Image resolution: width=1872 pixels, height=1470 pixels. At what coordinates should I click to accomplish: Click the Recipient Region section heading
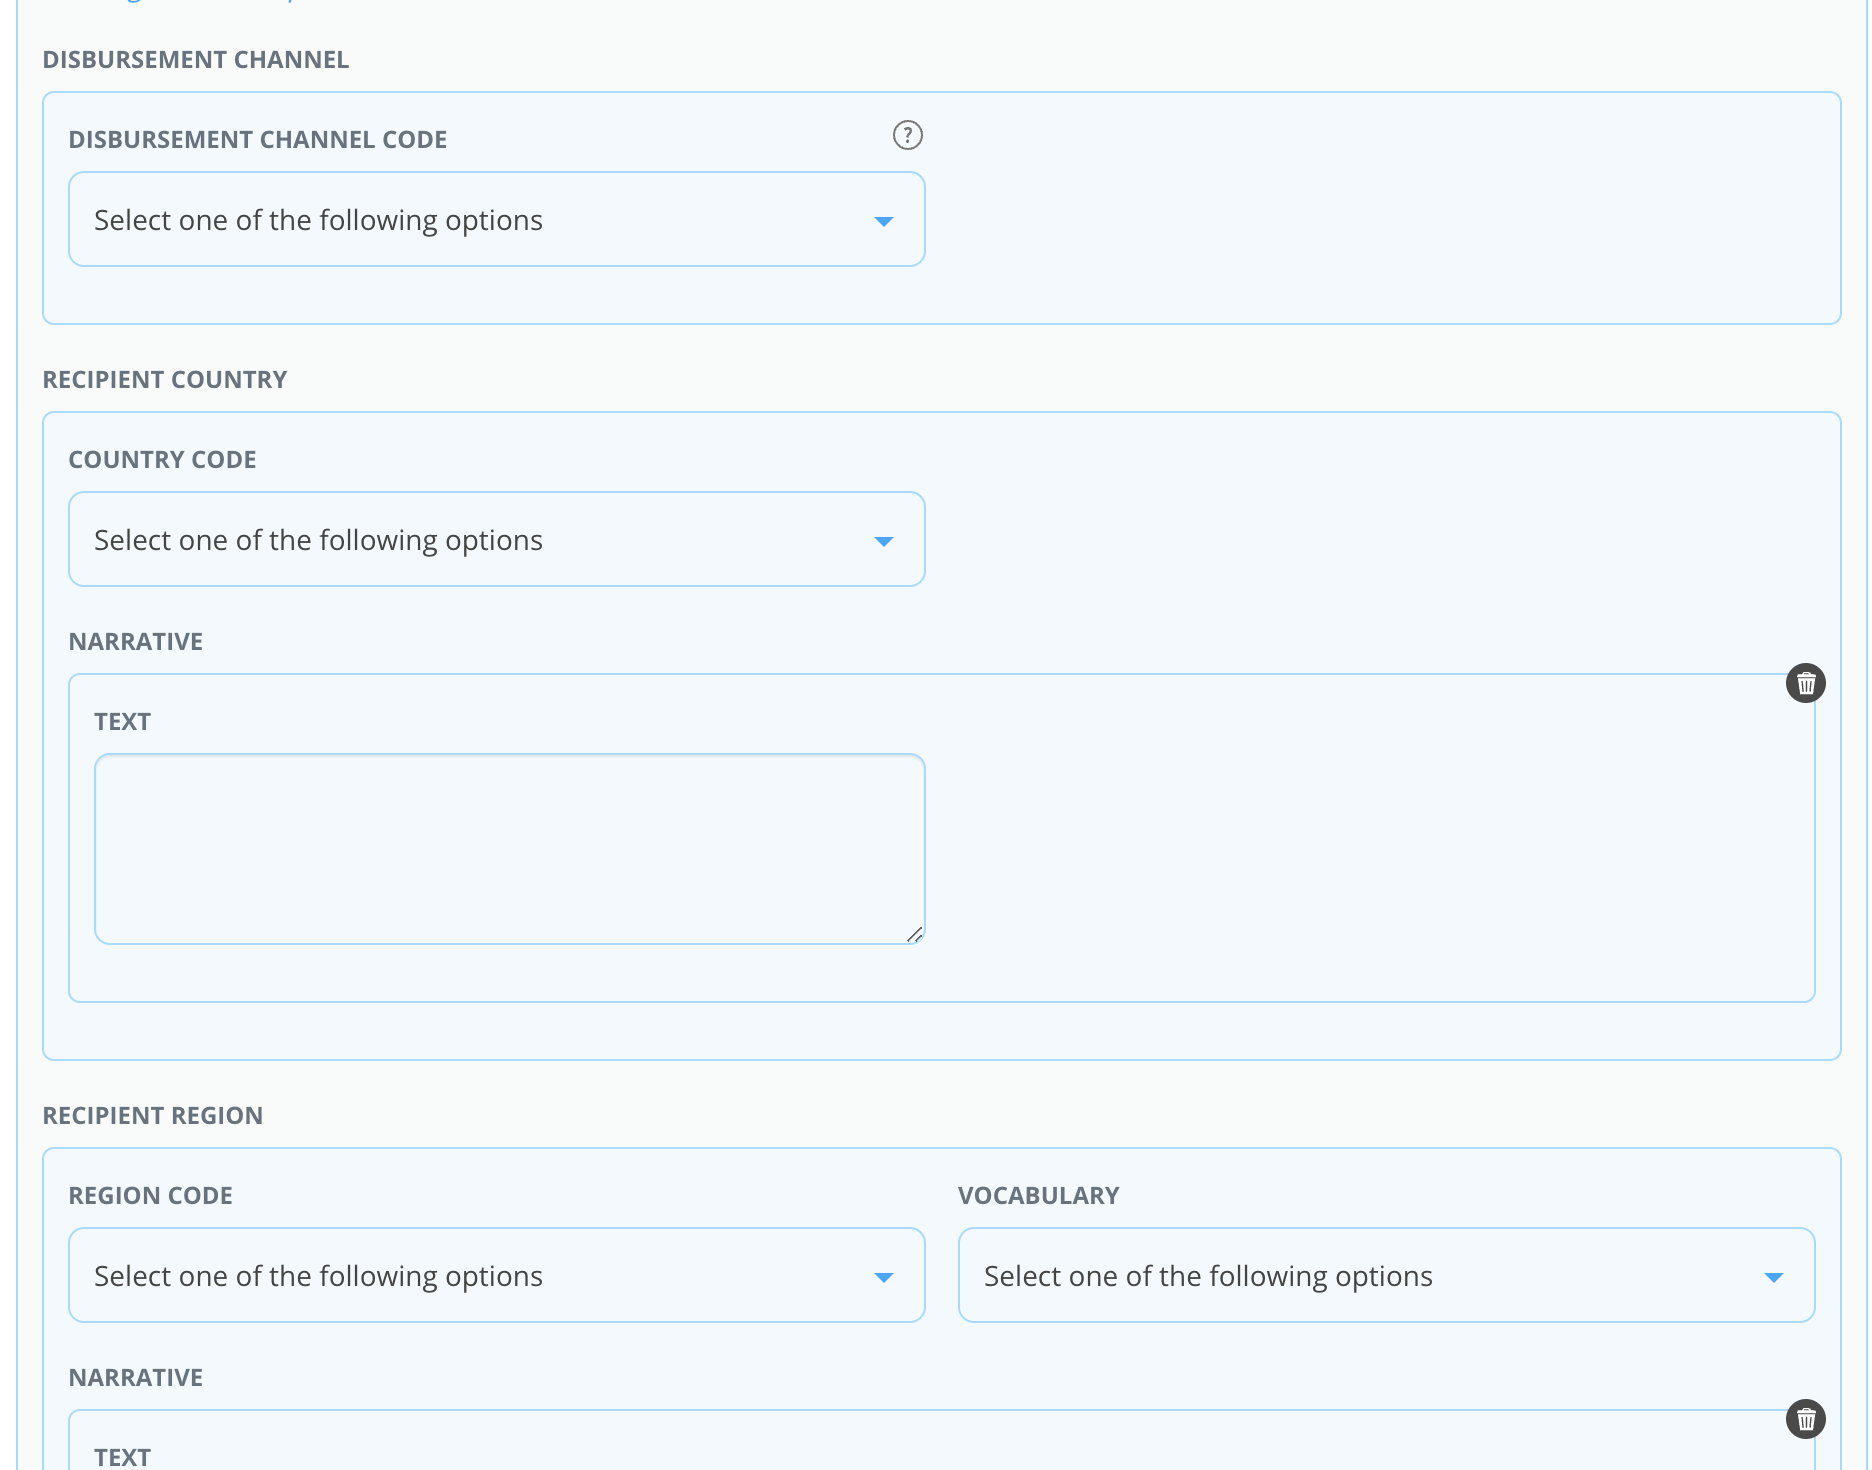[x=153, y=1116]
